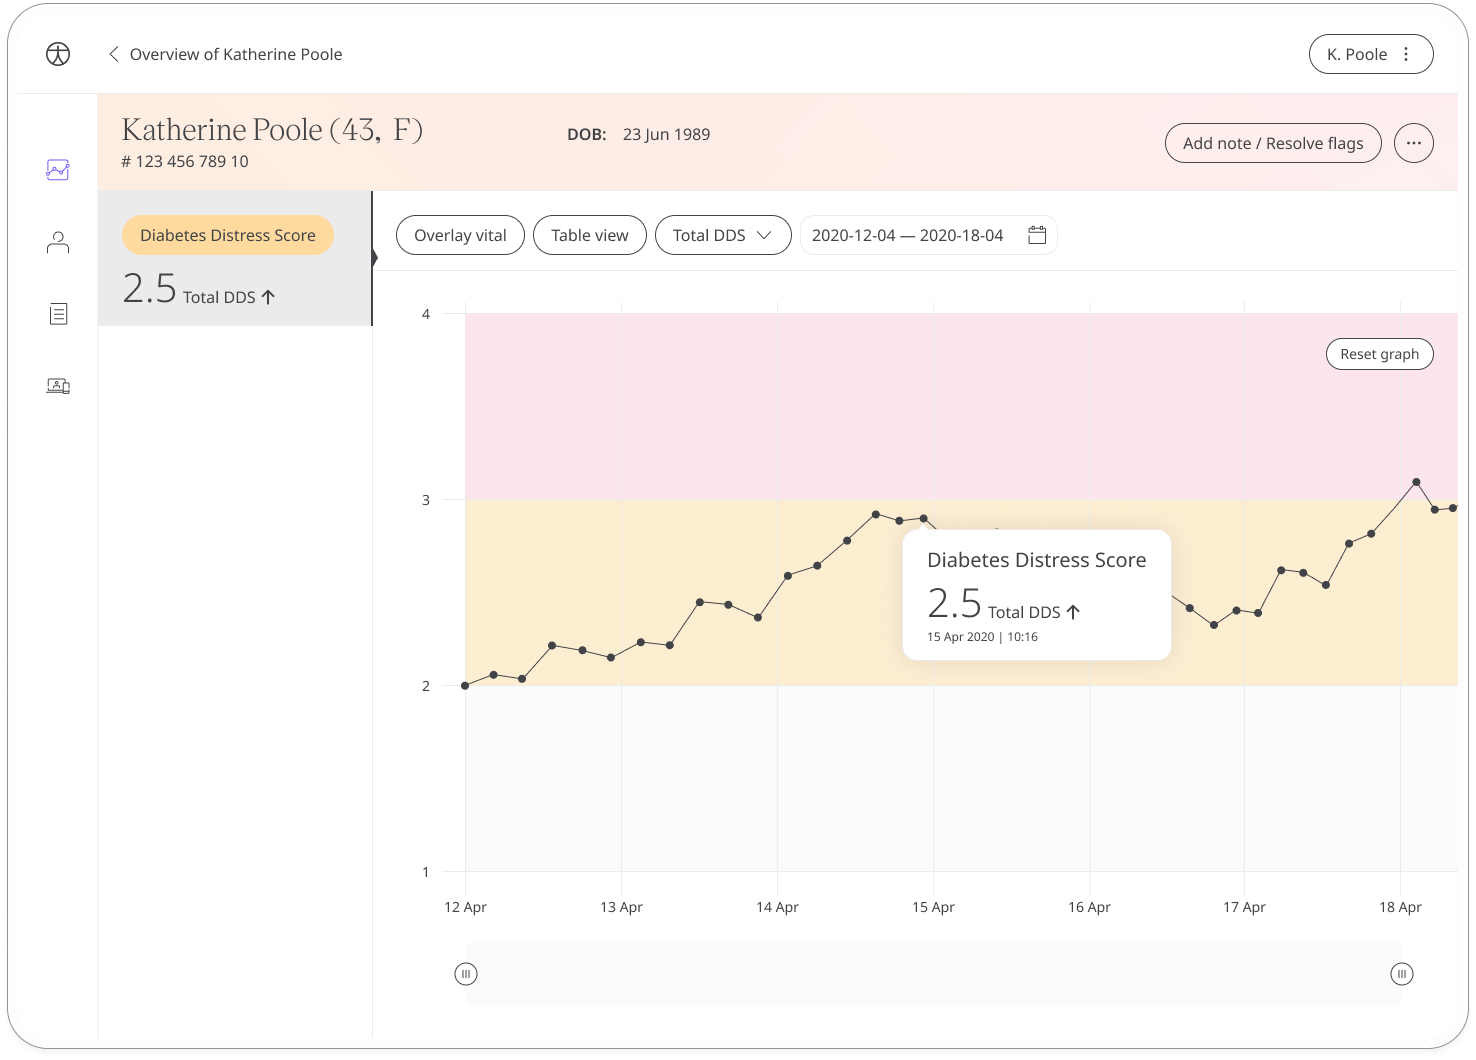Click the 13 Apr axis label
This screenshot has height=1060, width=1476.
click(x=621, y=907)
